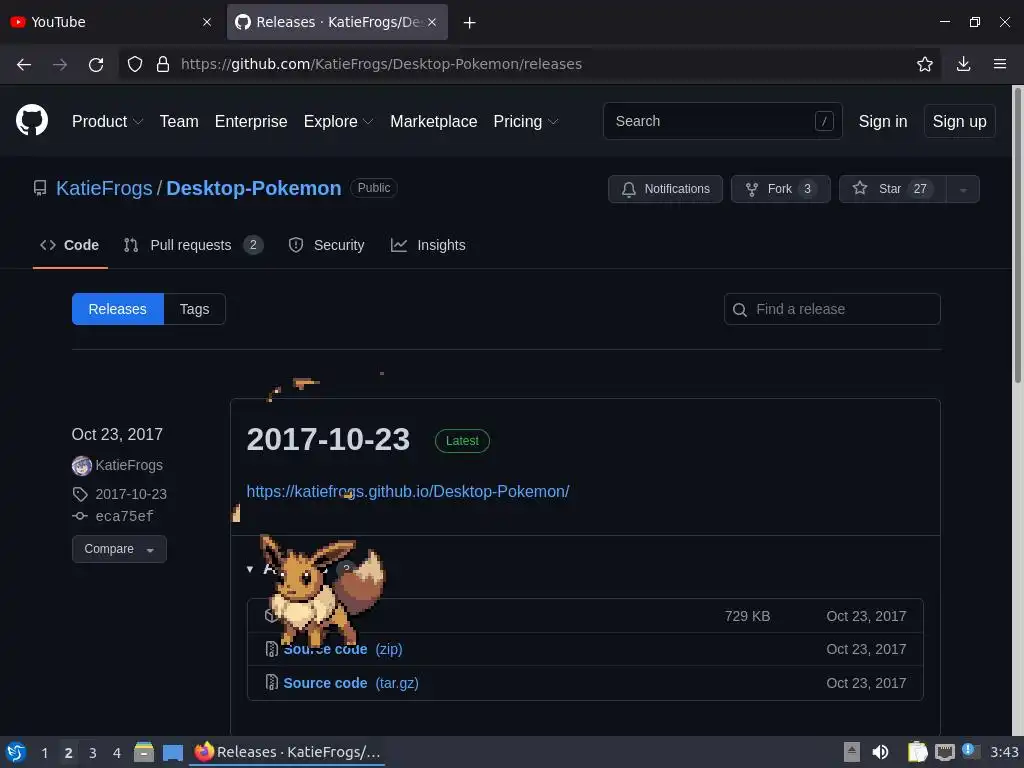The height and width of the screenshot is (768, 1024).
Task: Open the dropdown next to Star
Action: point(963,189)
